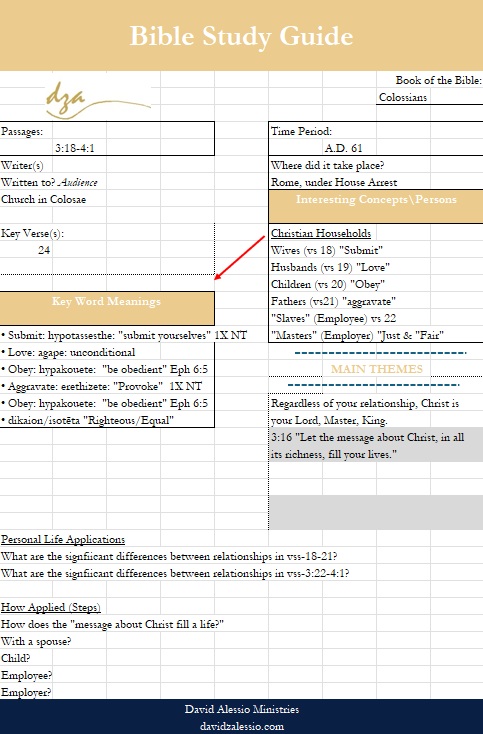Click the 'MAIN THEMES' heading
The width and height of the screenshot is (483, 734).
coord(377,369)
